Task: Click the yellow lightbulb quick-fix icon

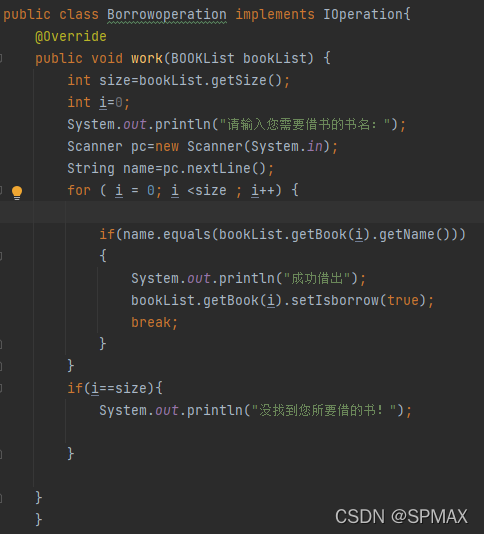Action: (17, 193)
